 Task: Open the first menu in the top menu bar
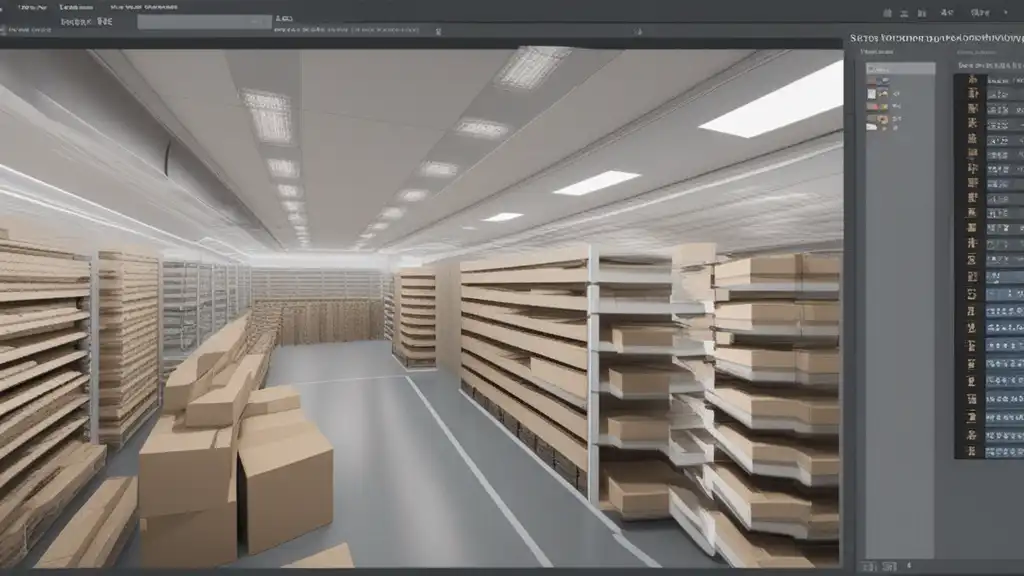[29, 6]
